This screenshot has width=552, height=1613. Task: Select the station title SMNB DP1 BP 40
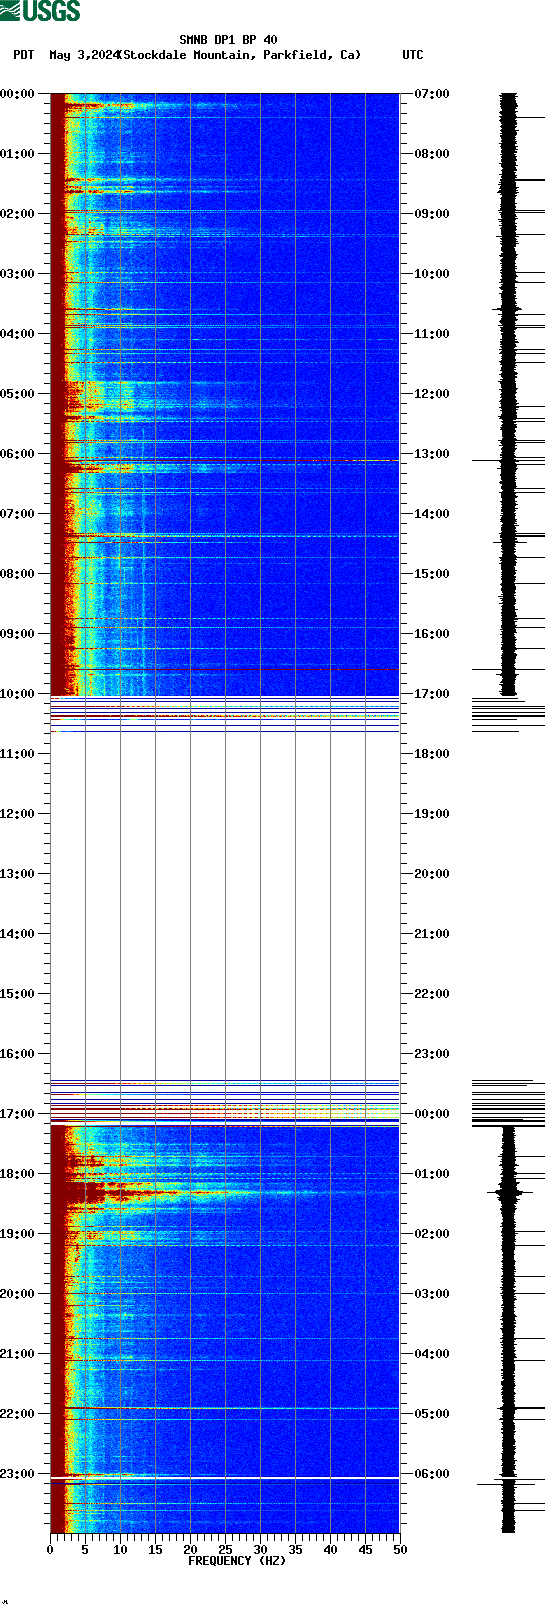coord(228,40)
